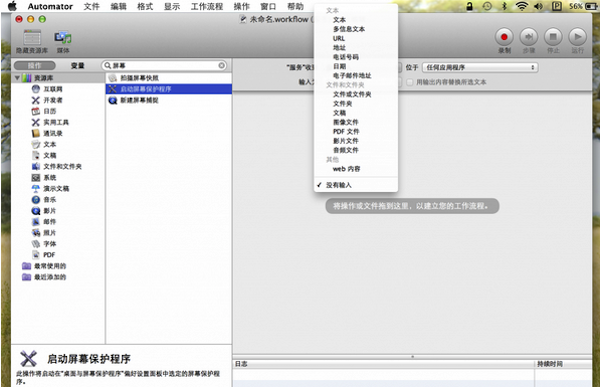
Task: Select the 启动屏幕保护程序 action
Action: [x=169, y=89]
